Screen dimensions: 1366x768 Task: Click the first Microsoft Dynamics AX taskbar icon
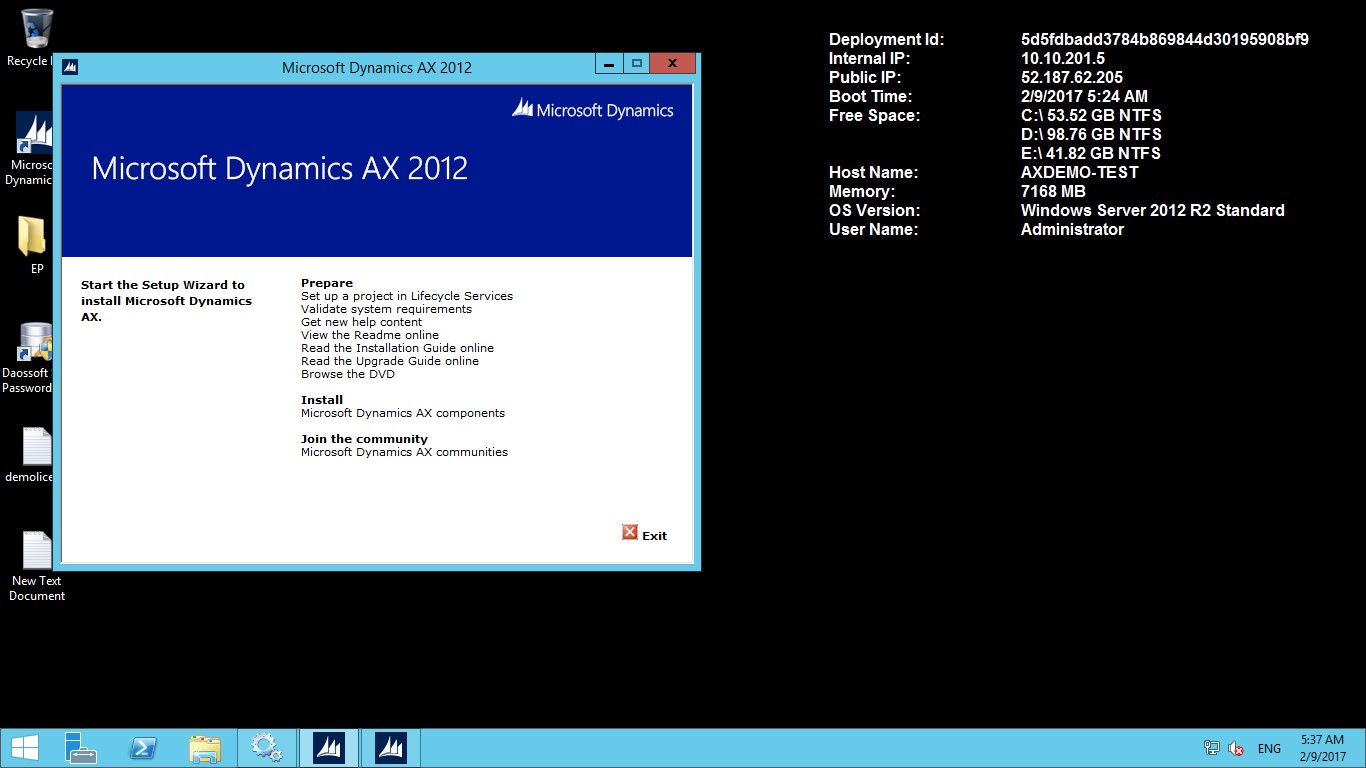coord(328,747)
